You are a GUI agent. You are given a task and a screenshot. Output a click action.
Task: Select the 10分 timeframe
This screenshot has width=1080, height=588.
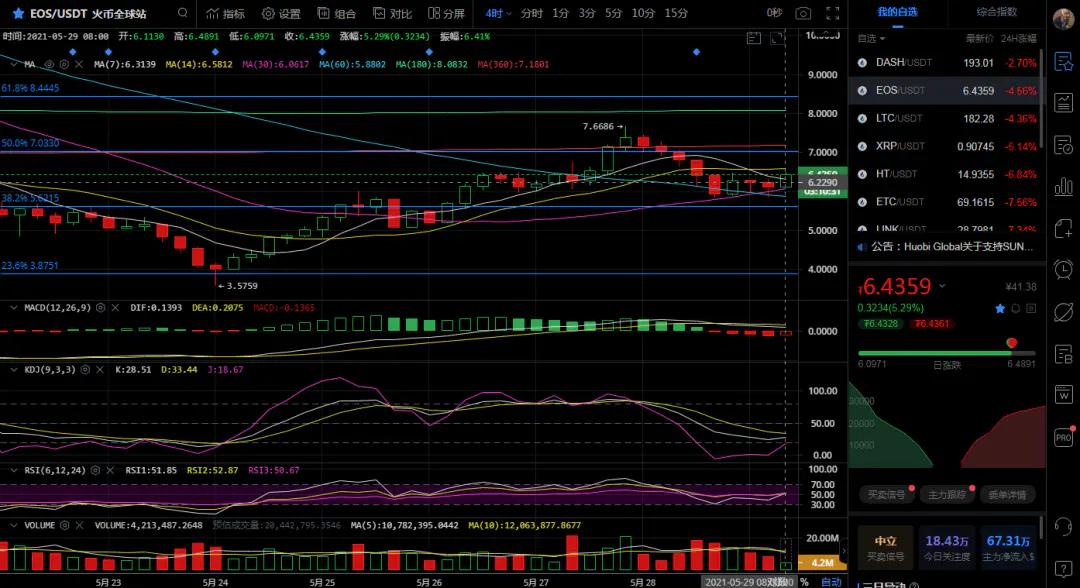click(643, 13)
